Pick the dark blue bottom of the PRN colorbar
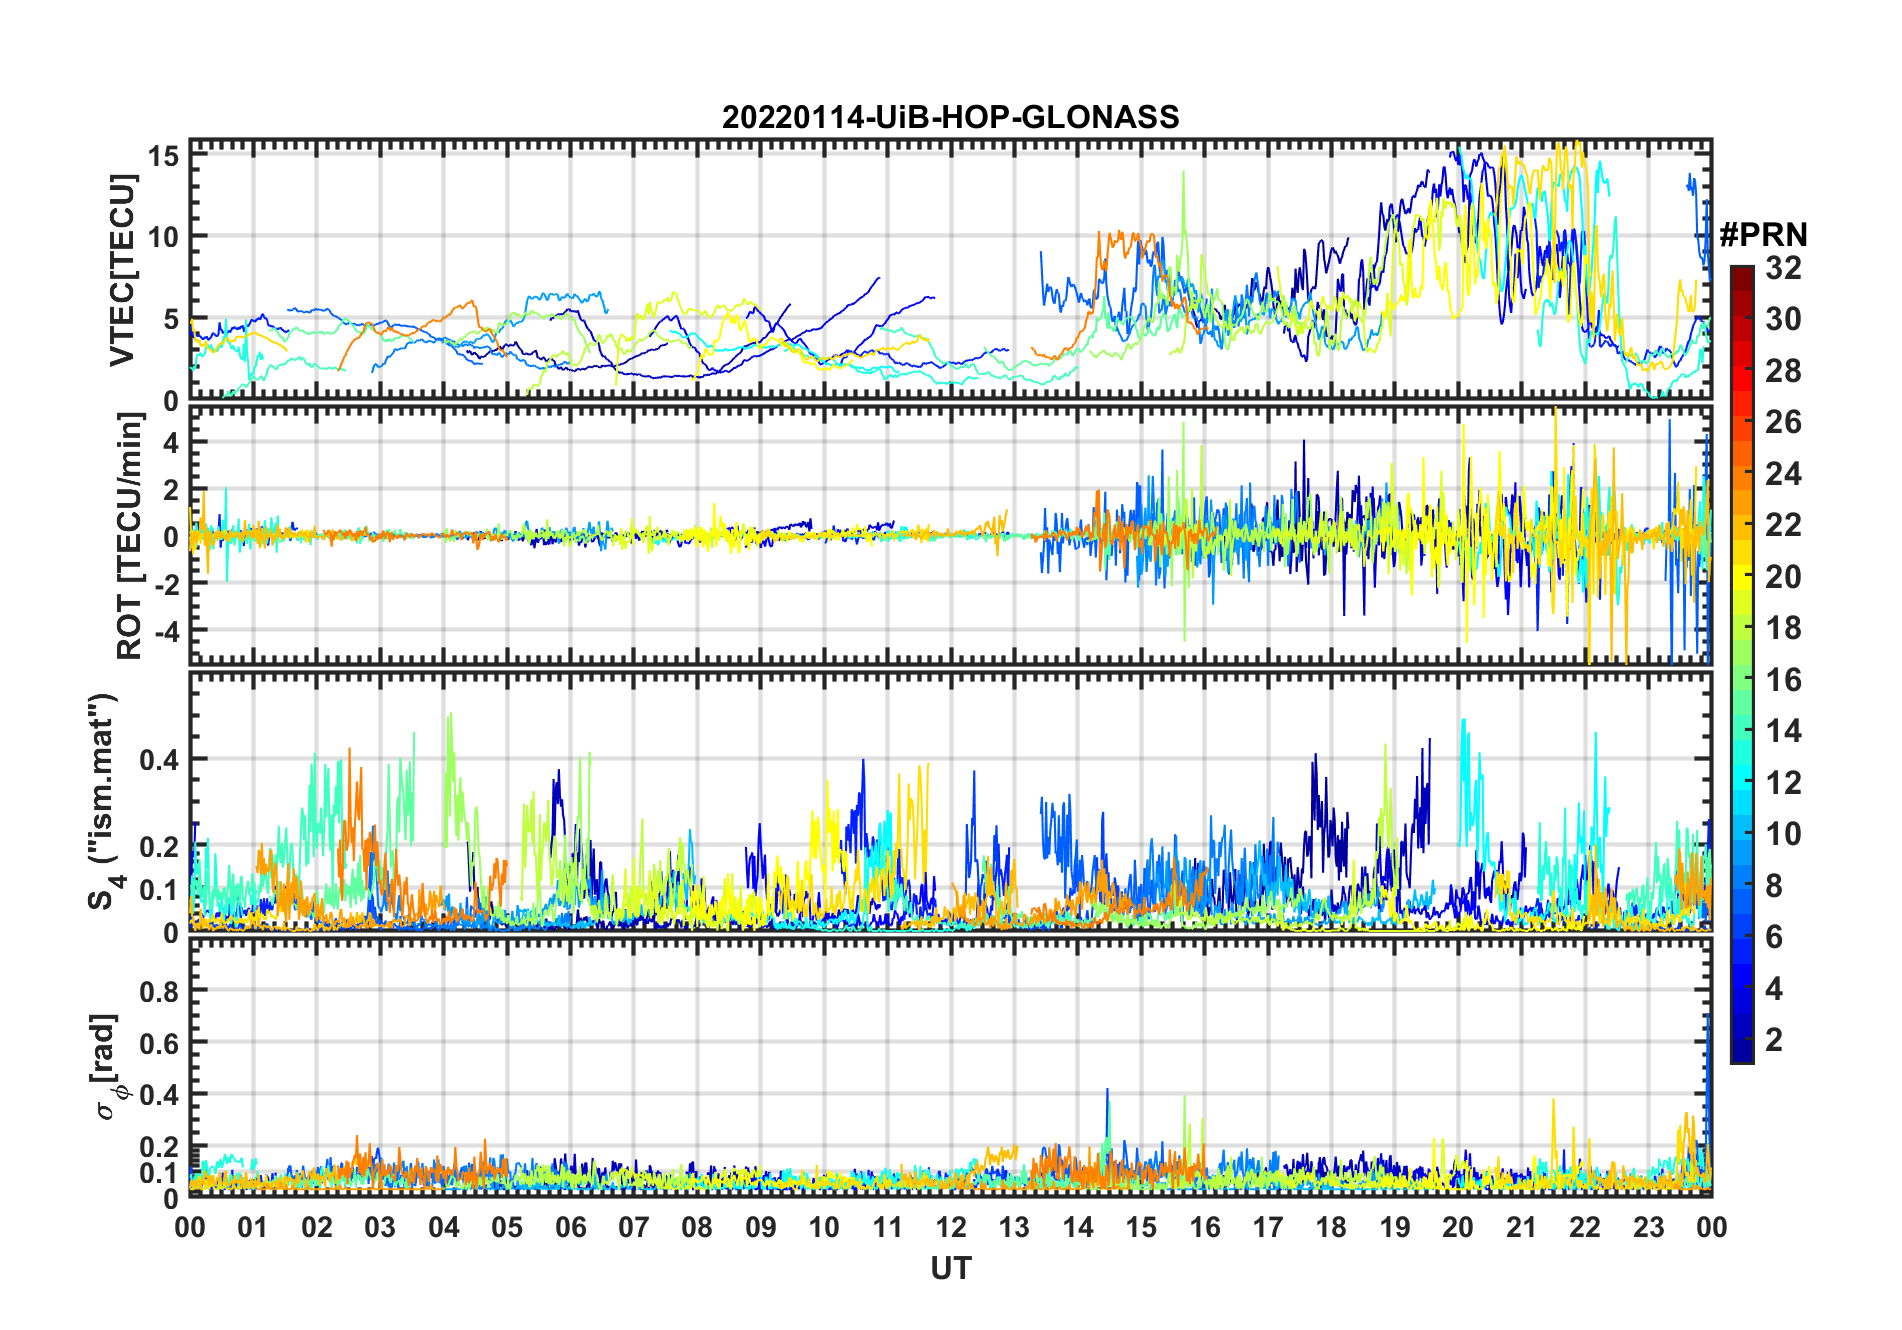Image resolution: width=1902 pixels, height=1330 pixels. (1741, 1055)
